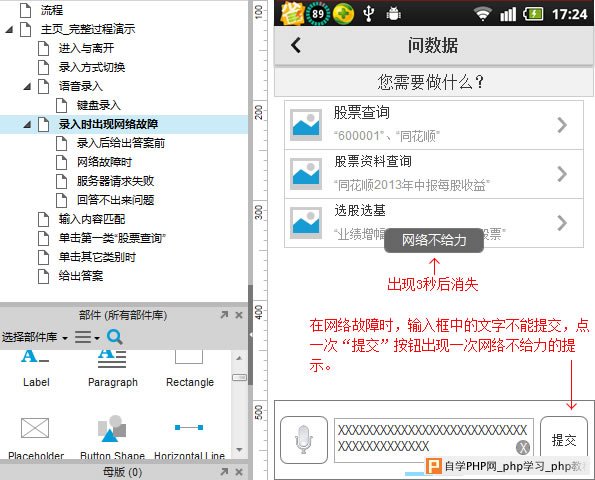The height and width of the screenshot is (480, 595).
Task: Select the 给出答案 page
Action: click(x=80, y=276)
